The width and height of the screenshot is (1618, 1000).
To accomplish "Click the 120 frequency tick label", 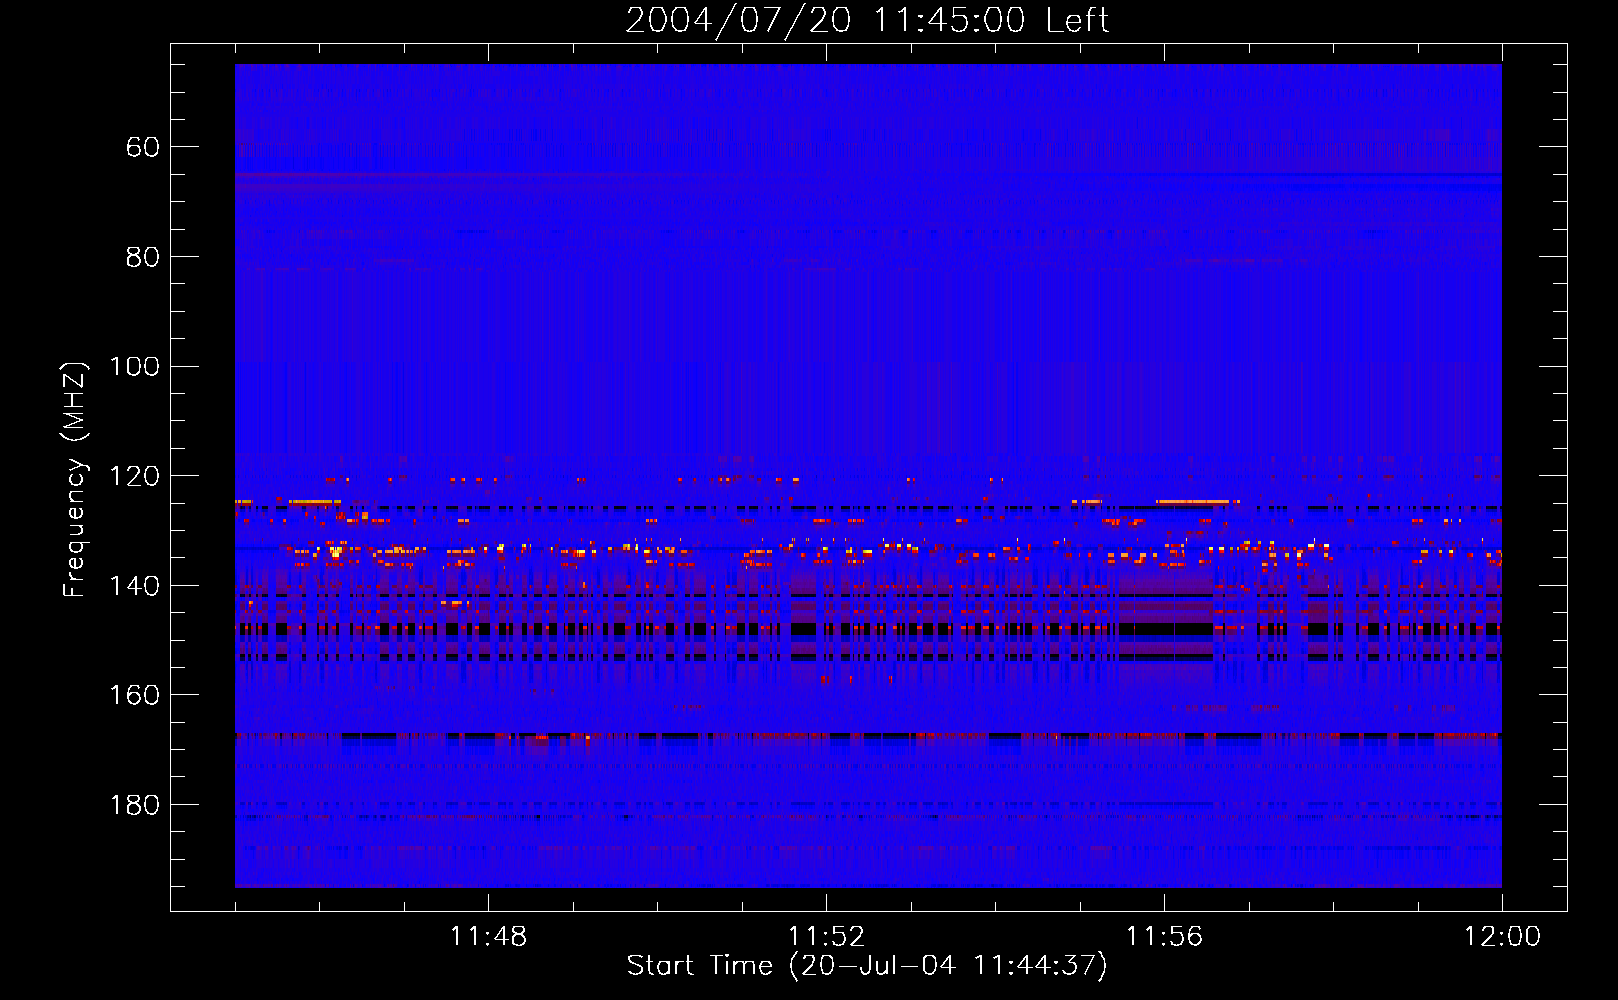I will (134, 476).
